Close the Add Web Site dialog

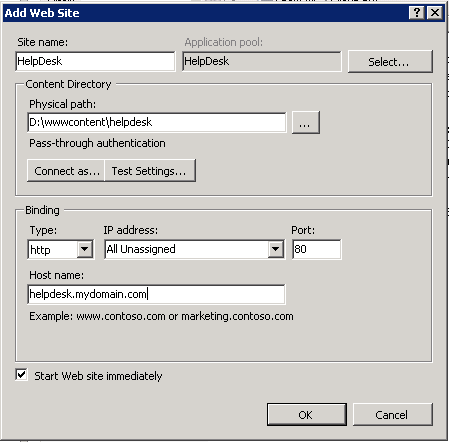[x=435, y=13]
